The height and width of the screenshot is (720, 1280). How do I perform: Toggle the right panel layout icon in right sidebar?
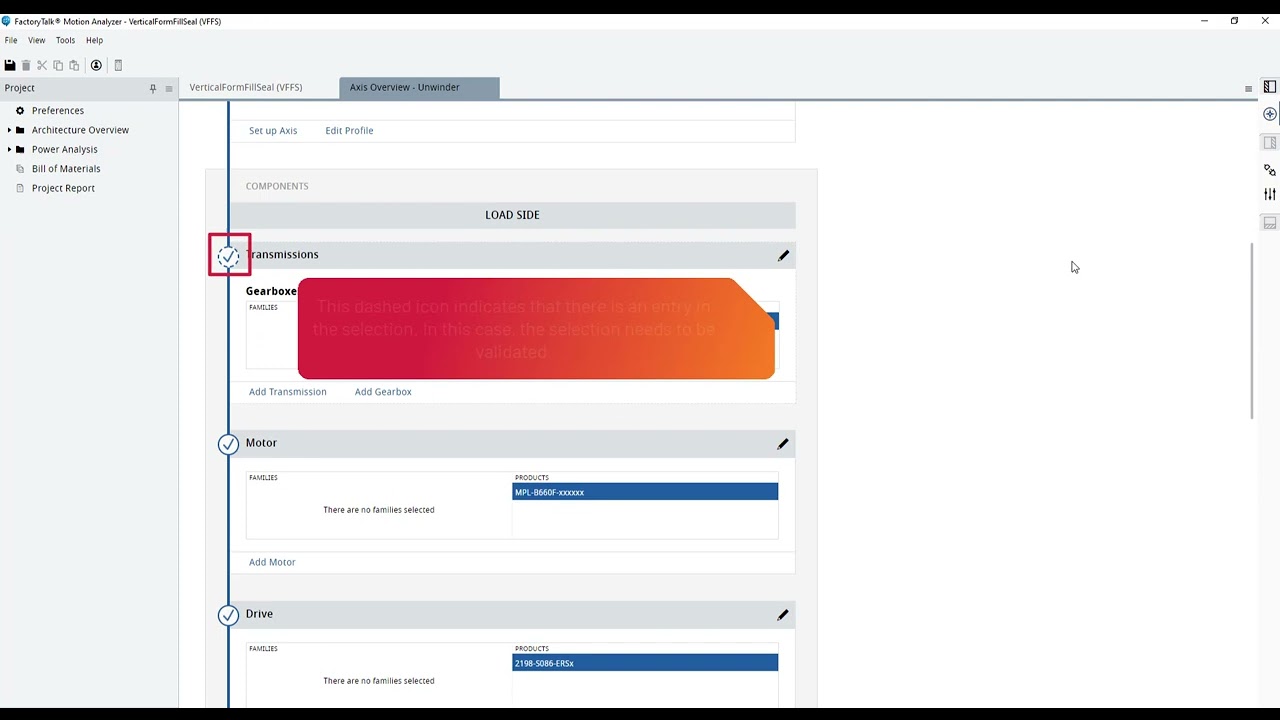tap(1270, 143)
